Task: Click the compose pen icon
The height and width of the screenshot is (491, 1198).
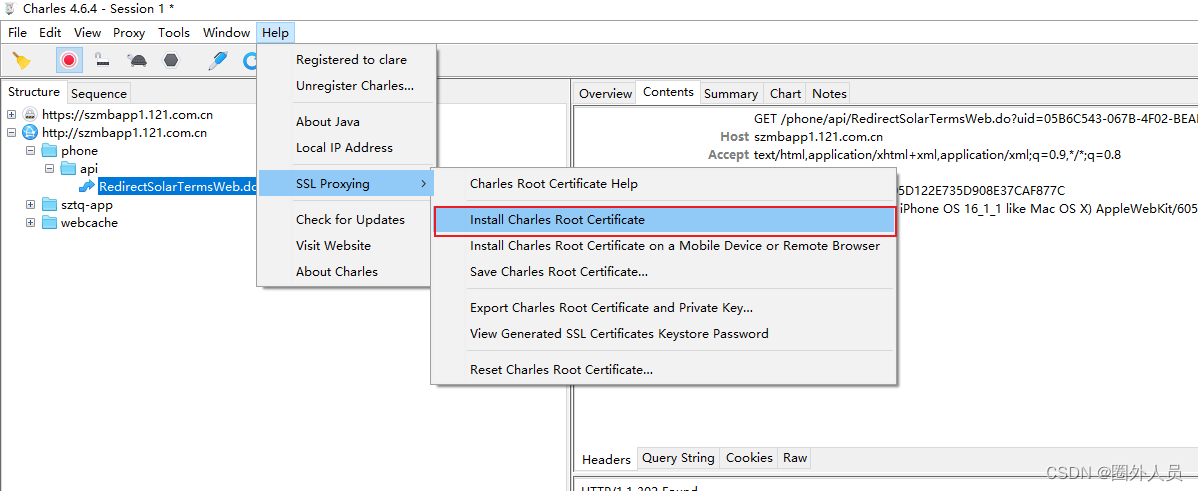Action: point(218,60)
